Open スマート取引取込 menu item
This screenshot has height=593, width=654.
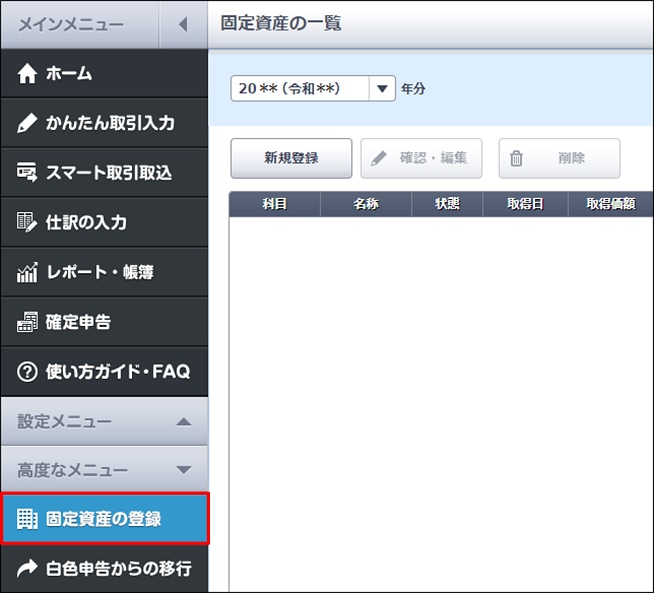click(104, 172)
